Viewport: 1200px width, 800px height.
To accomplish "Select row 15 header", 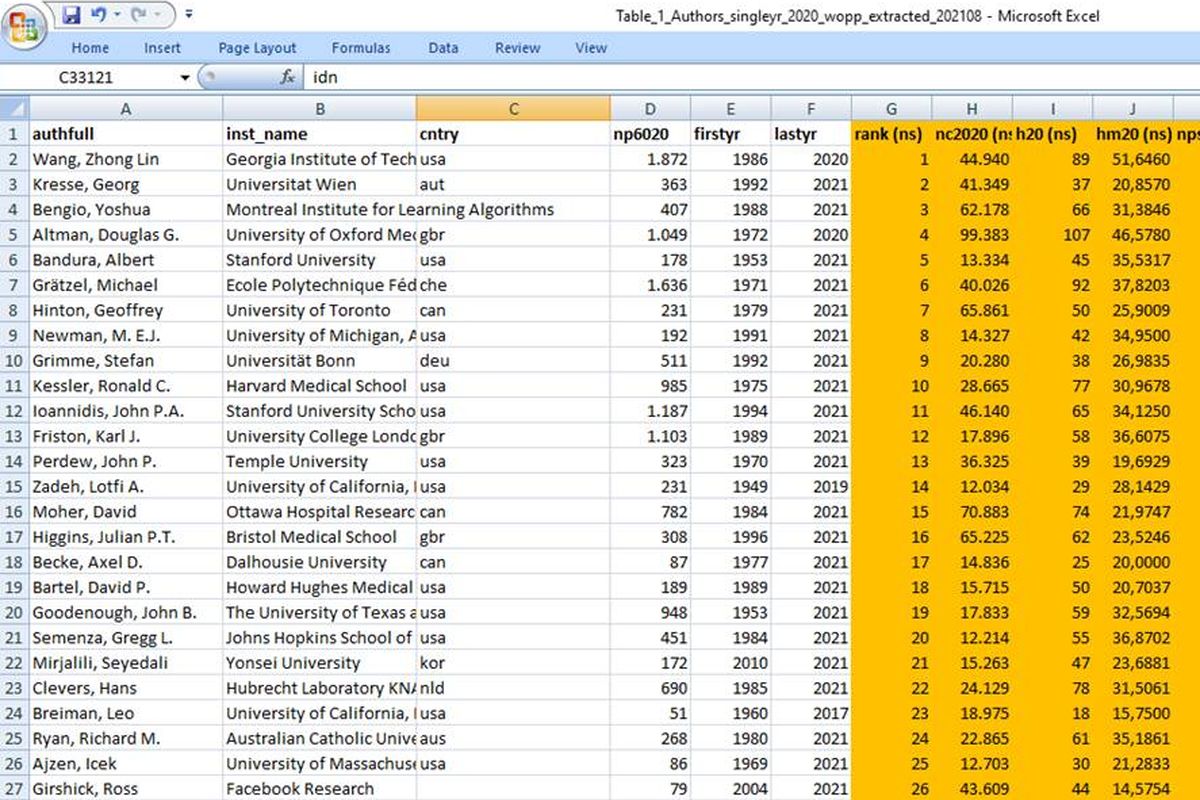I will [12, 487].
